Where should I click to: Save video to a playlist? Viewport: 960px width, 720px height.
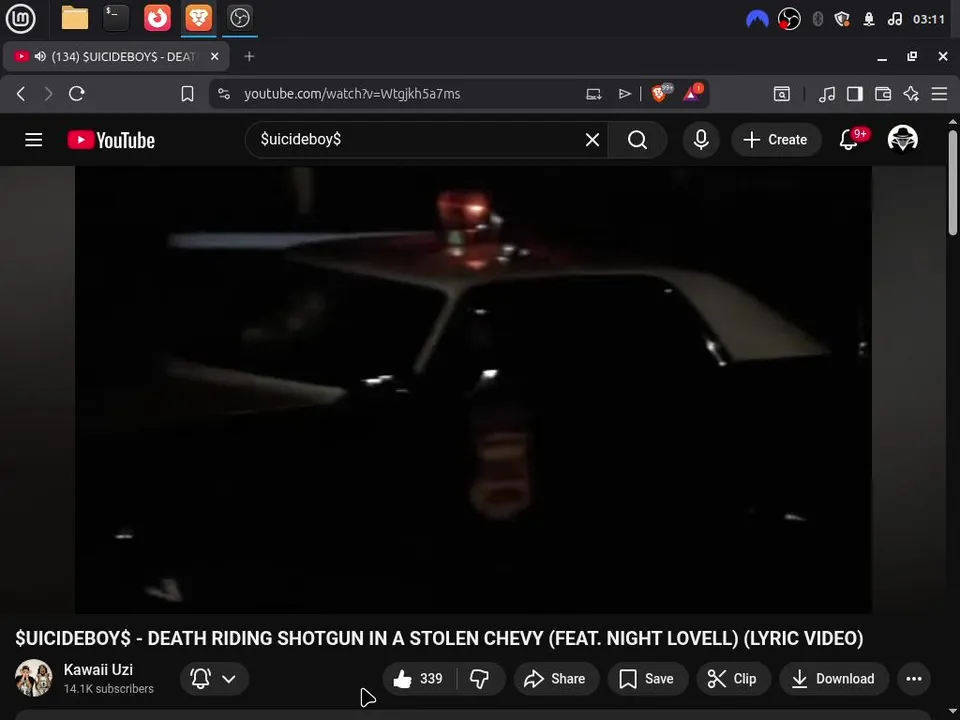[x=647, y=678]
